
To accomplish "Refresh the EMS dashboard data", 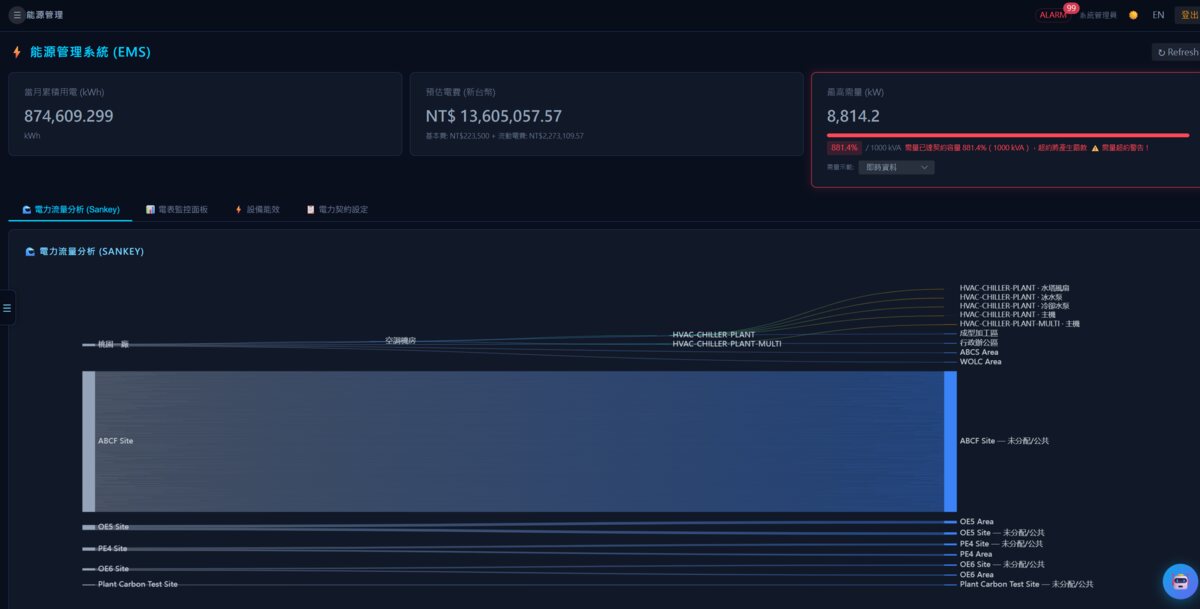I will [1177, 52].
